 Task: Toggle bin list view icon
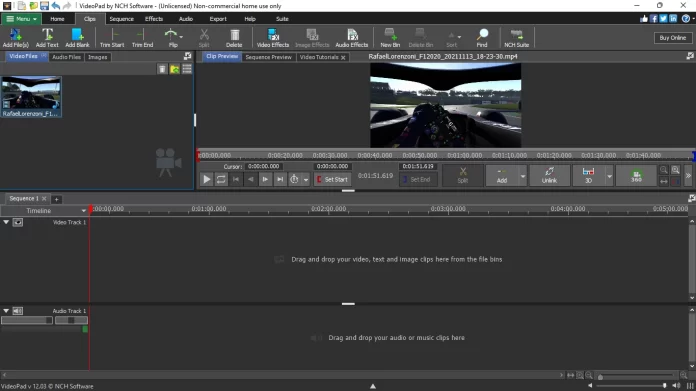(x=187, y=69)
